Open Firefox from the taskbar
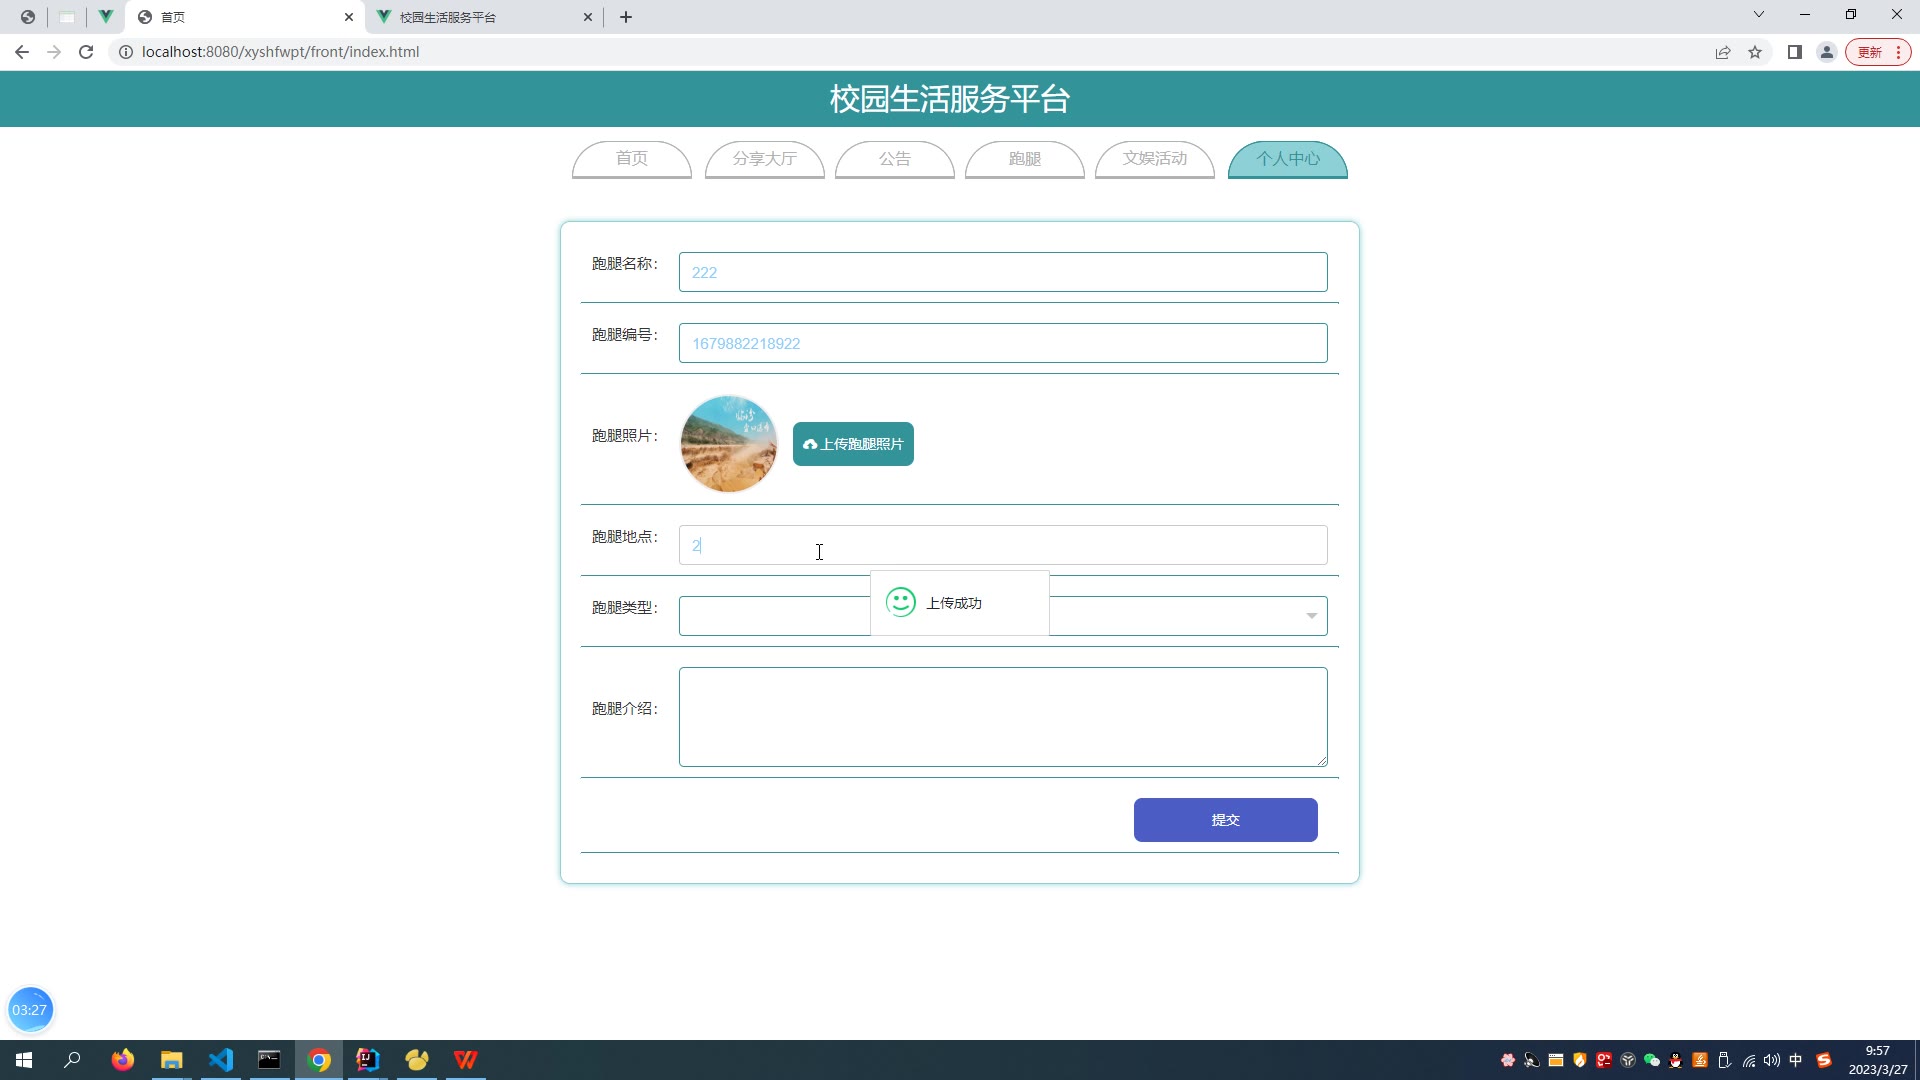The image size is (1920, 1080). [123, 1060]
